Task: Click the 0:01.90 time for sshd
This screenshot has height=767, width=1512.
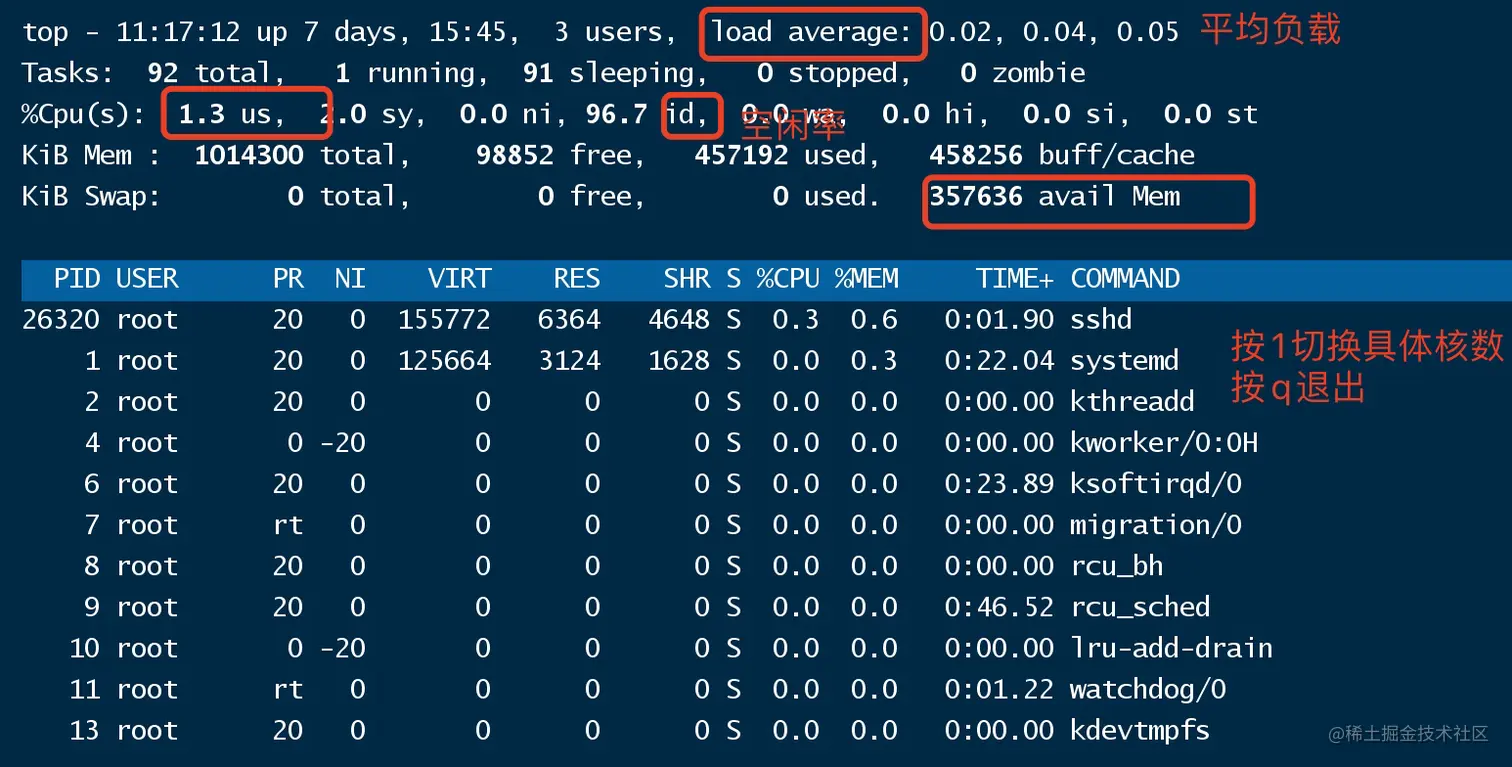Action: coord(999,320)
